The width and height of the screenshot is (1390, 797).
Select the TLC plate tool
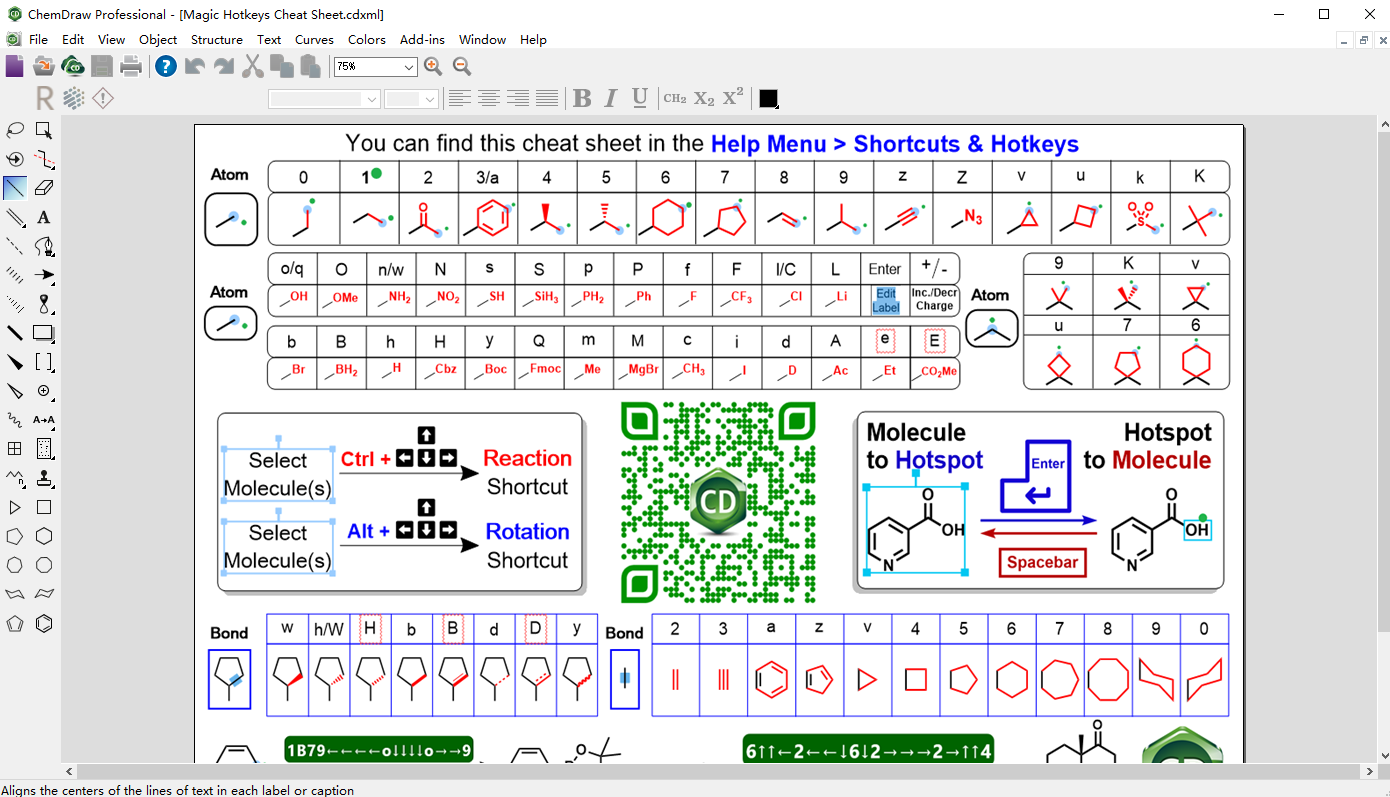43,448
